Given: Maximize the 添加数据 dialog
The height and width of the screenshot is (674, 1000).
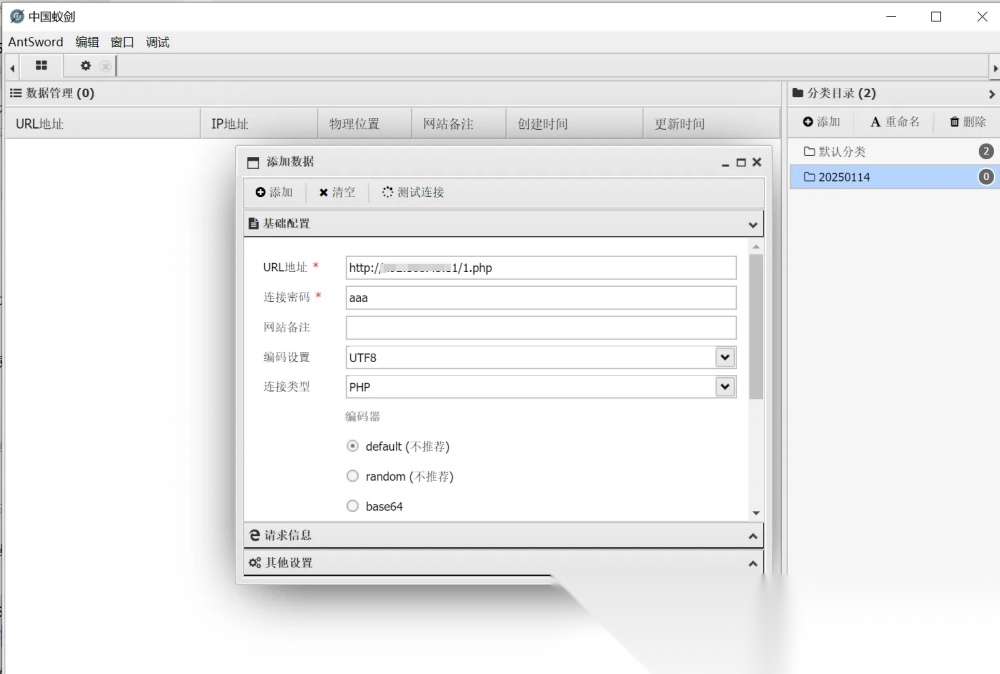Looking at the screenshot, I should [741, 163].
